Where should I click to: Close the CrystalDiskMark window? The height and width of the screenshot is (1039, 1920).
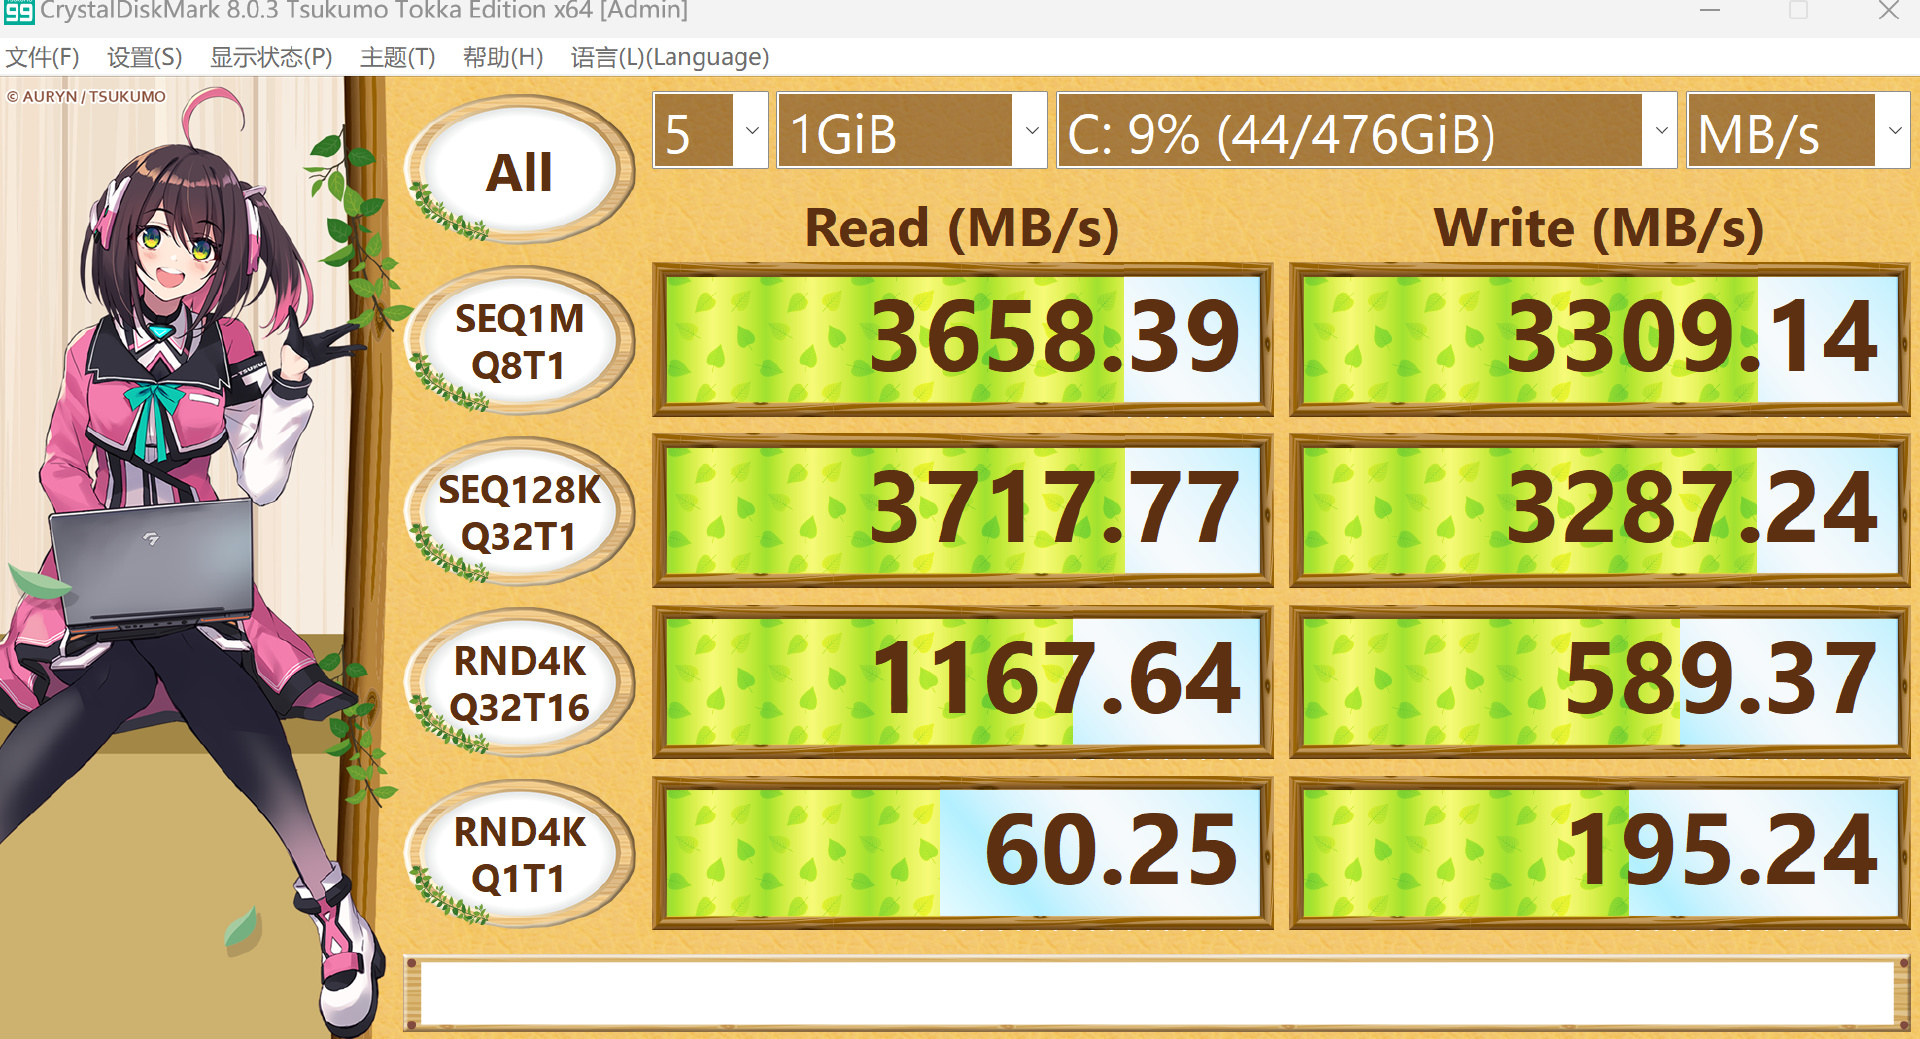[x=1889, y=10]
